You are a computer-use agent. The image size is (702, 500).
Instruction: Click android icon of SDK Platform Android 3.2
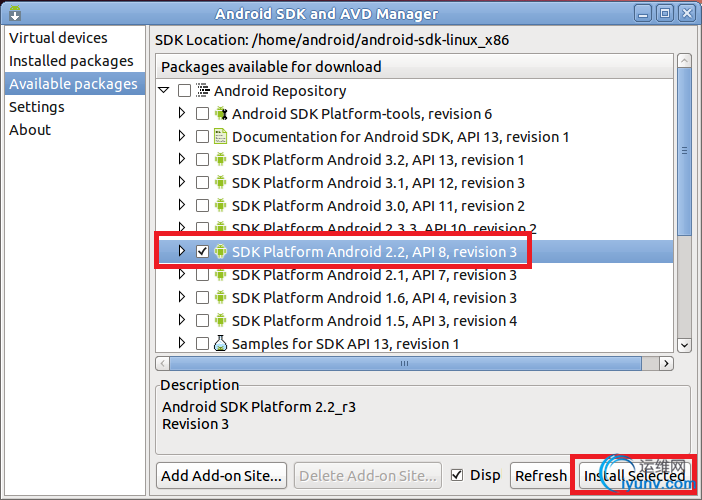tap(220, 159)
